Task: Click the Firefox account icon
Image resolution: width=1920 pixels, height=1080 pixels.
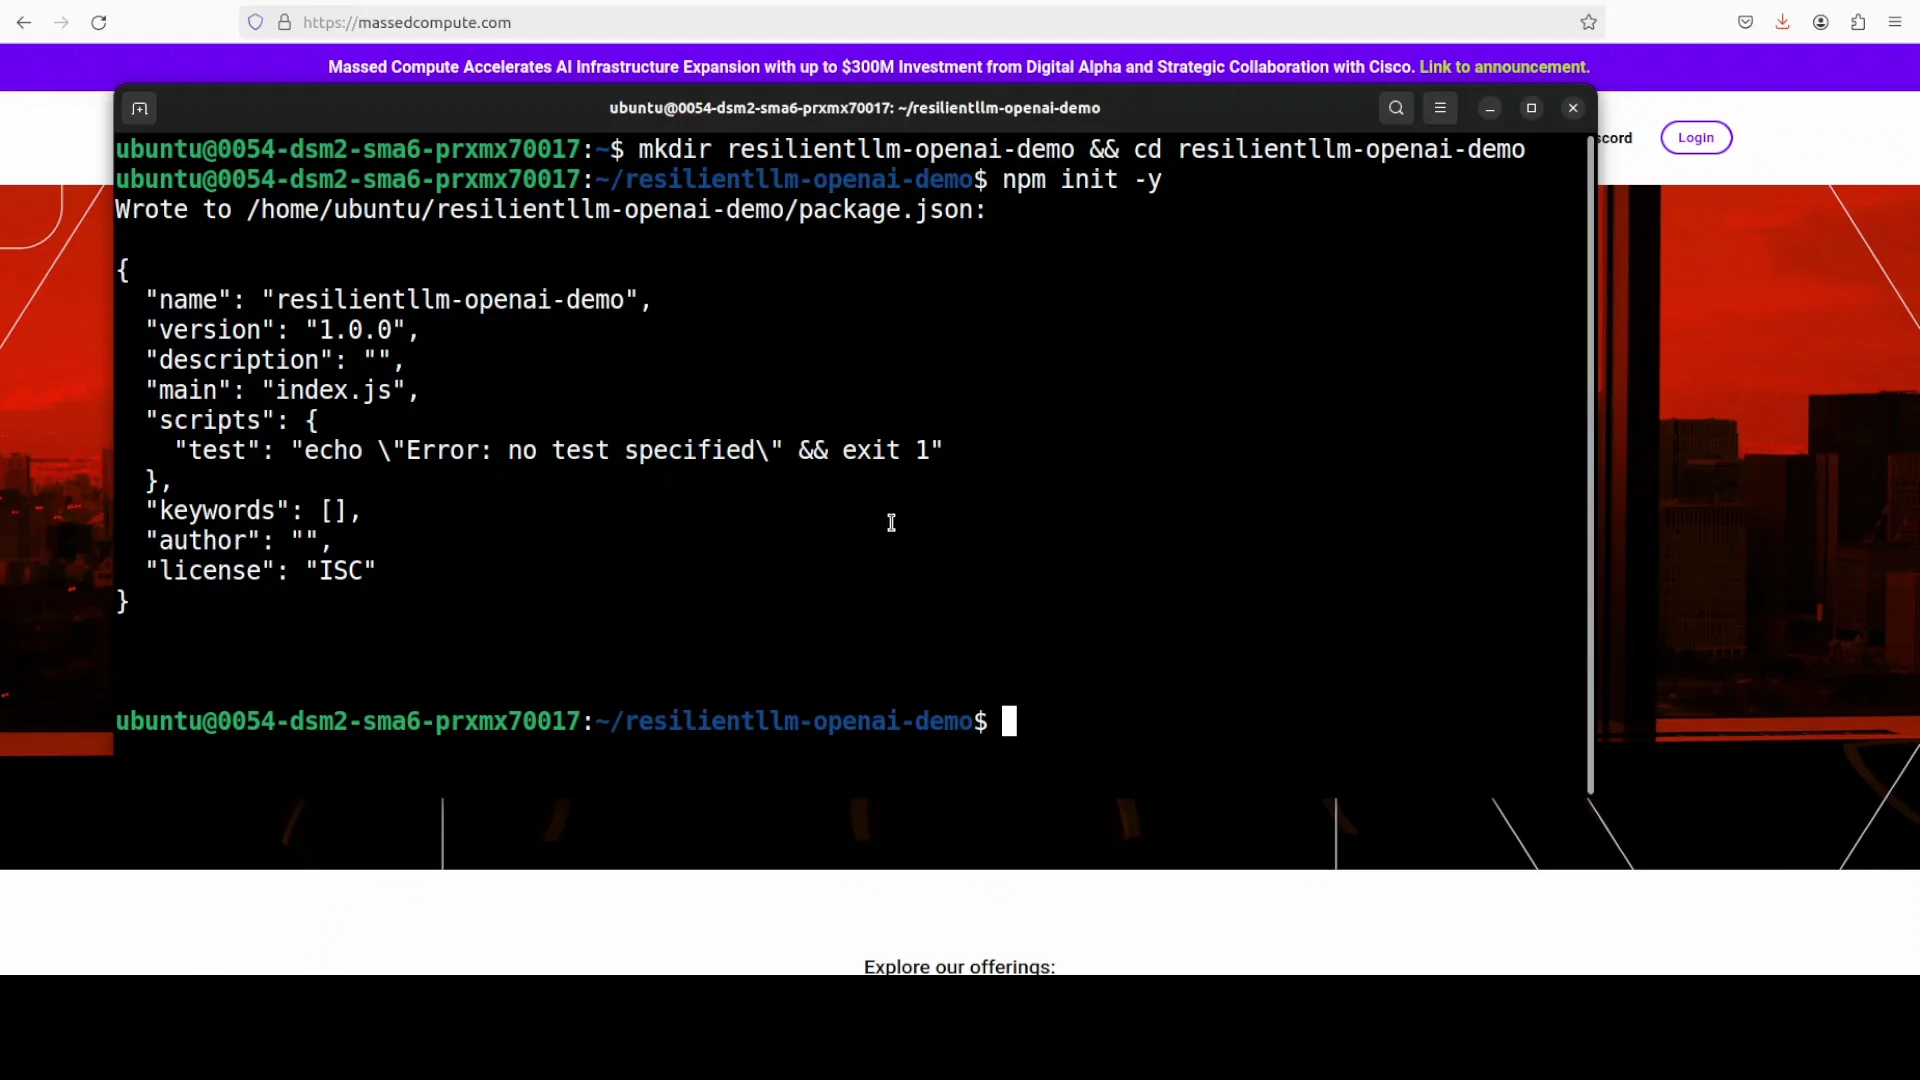Action: pyautogui.click(x=1820, y=22)
